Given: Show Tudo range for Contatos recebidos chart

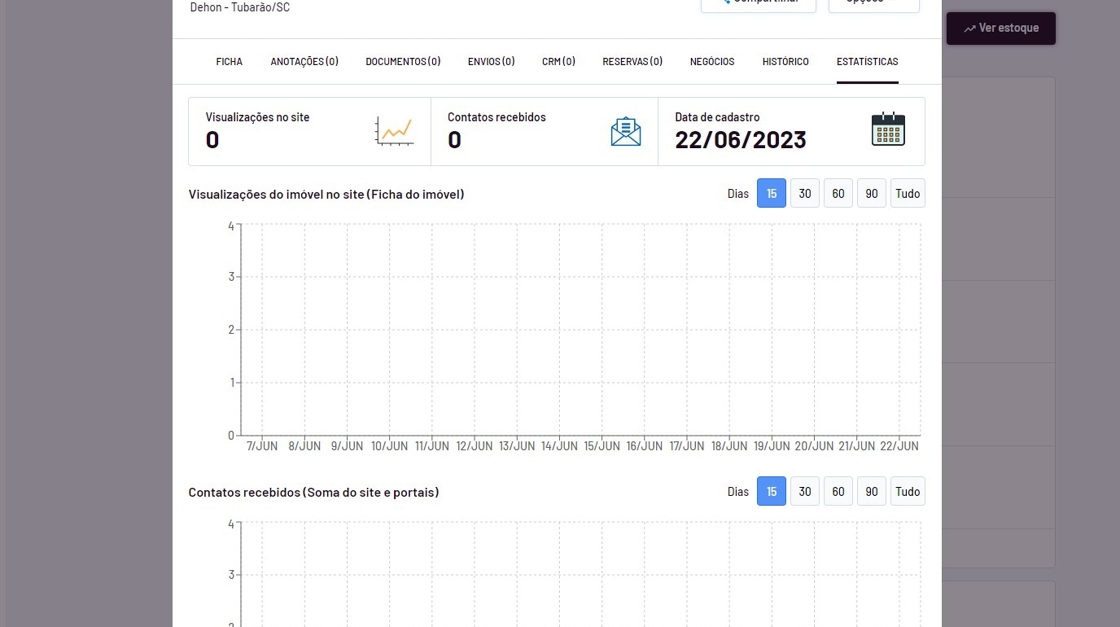Looking at the screenshot, I should pyautogui.click(x=907, y=491).
